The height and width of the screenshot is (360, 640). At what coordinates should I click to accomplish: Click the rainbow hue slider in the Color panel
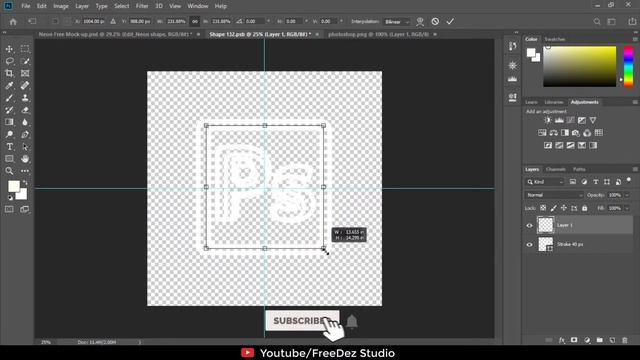(x=629, y=66)
